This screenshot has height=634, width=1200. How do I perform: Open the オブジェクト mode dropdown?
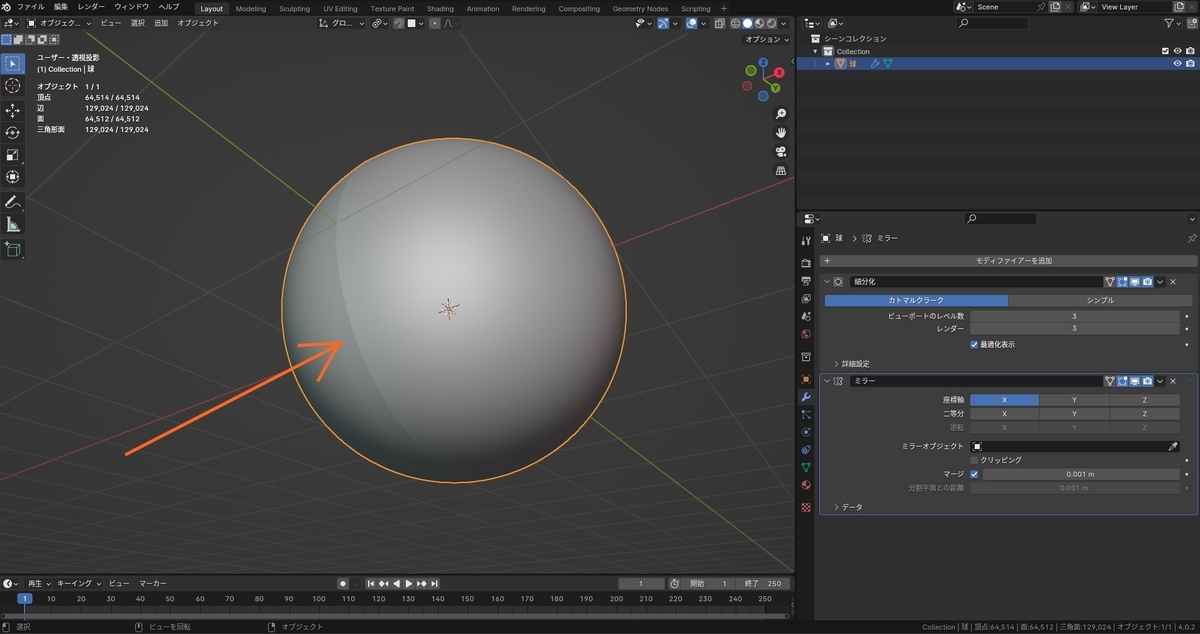(x=60, y=22)
